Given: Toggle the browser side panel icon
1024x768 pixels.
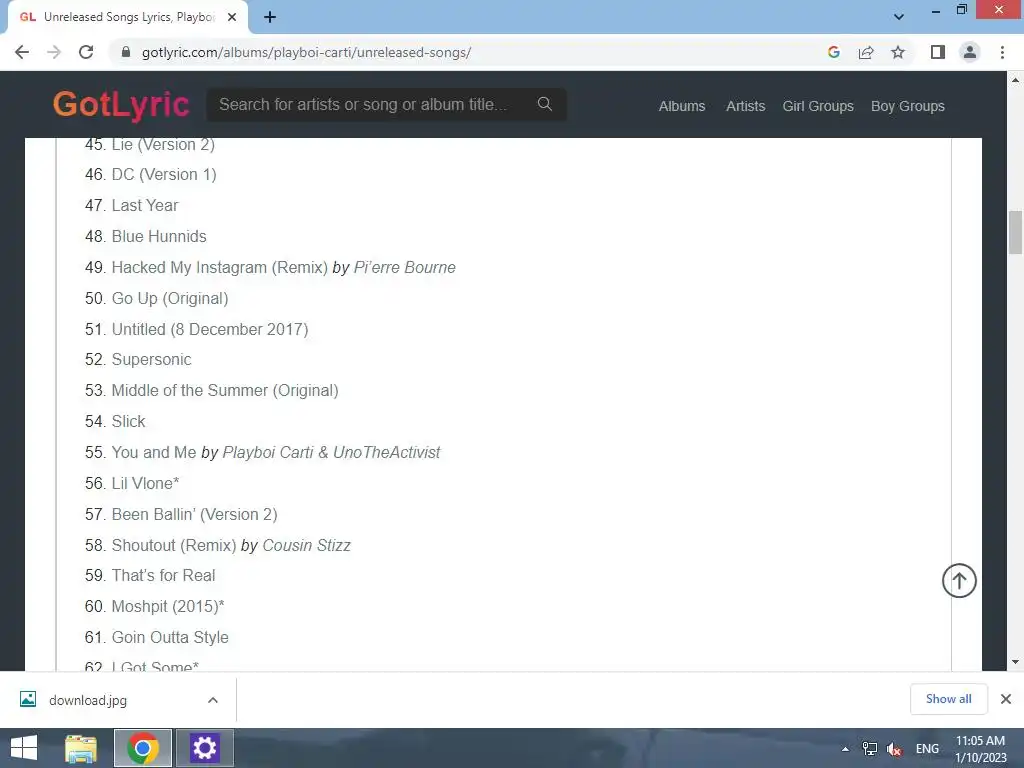Looking at the screenshot, I should point(938,52).
